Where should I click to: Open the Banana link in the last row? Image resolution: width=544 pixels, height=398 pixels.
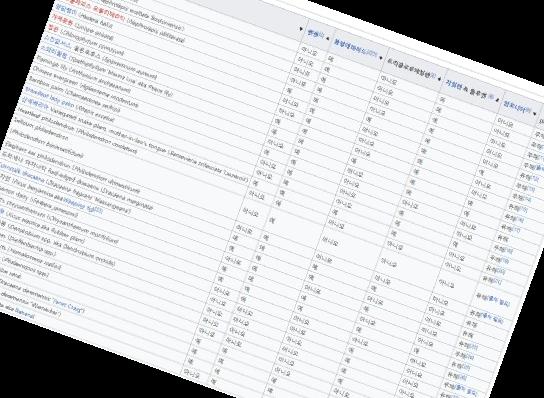pyautogui.click(x=24, y=314)
